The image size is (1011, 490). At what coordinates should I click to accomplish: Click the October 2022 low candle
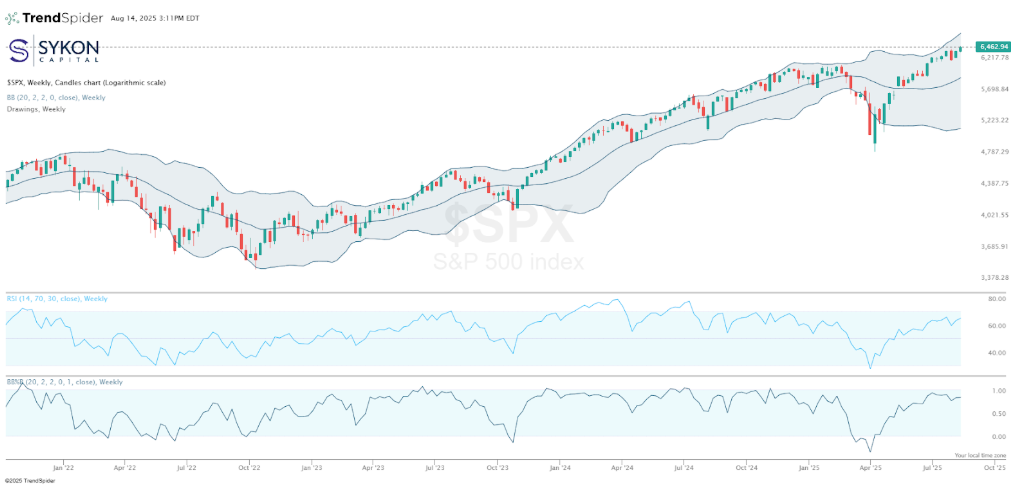pyautogui.click(x=254, y=258)
